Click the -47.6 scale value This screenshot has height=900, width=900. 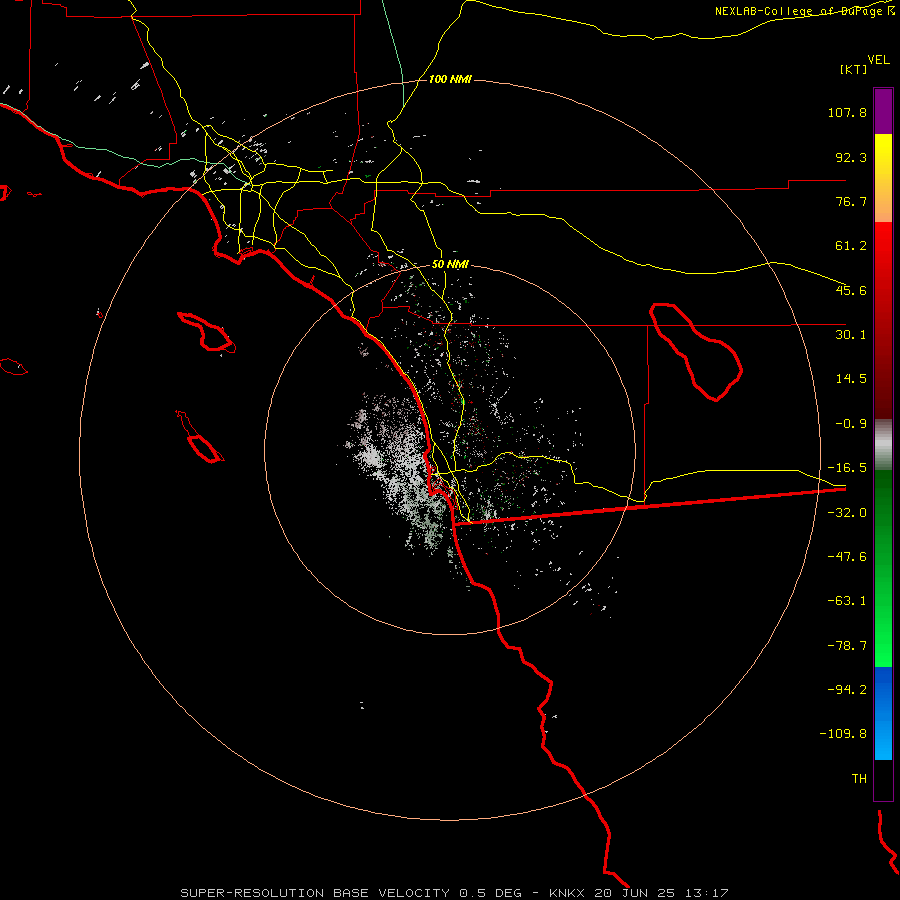pos(847,557)
